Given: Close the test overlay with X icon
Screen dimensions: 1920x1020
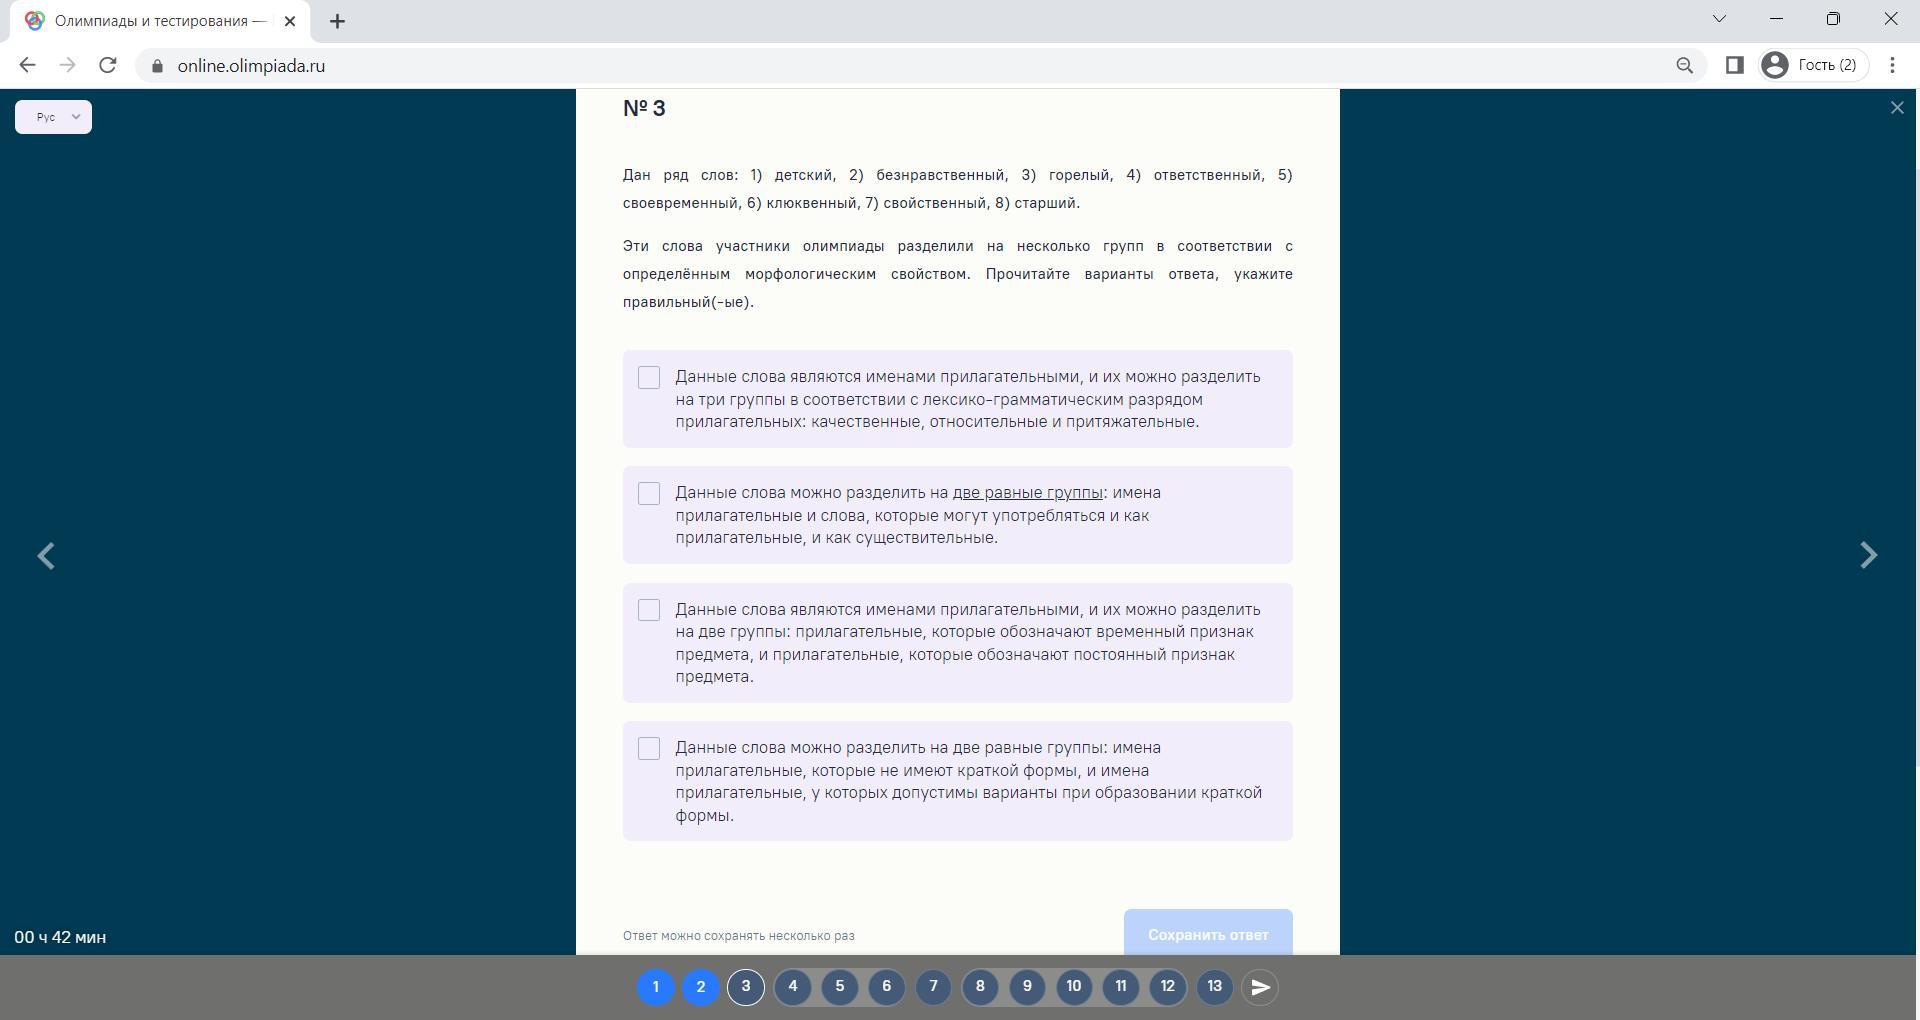Looking at the screenshot, I should tap(1897, 108).
